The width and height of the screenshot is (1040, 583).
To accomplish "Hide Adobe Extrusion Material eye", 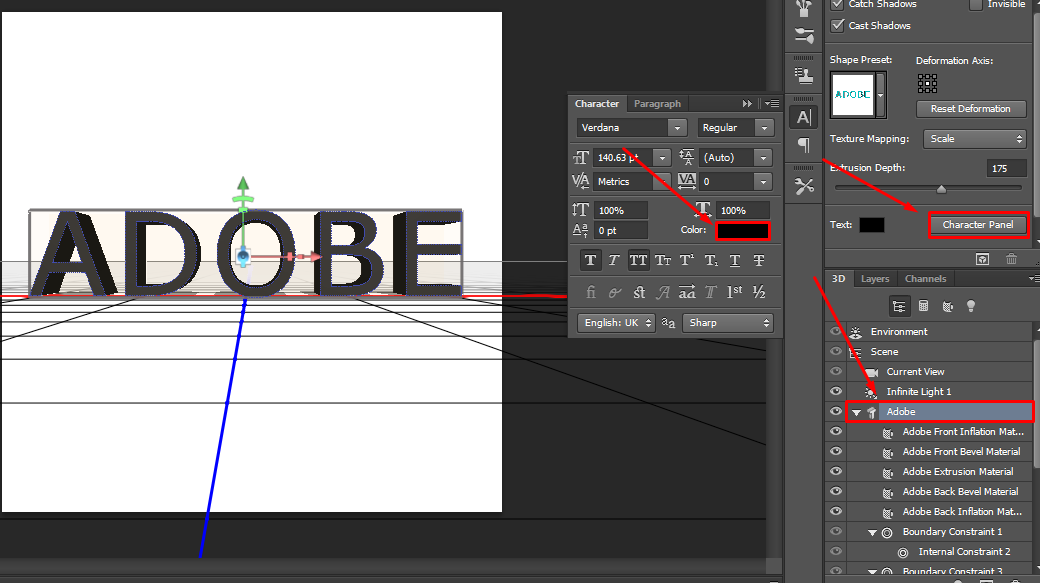I will [x=836, y=471].
